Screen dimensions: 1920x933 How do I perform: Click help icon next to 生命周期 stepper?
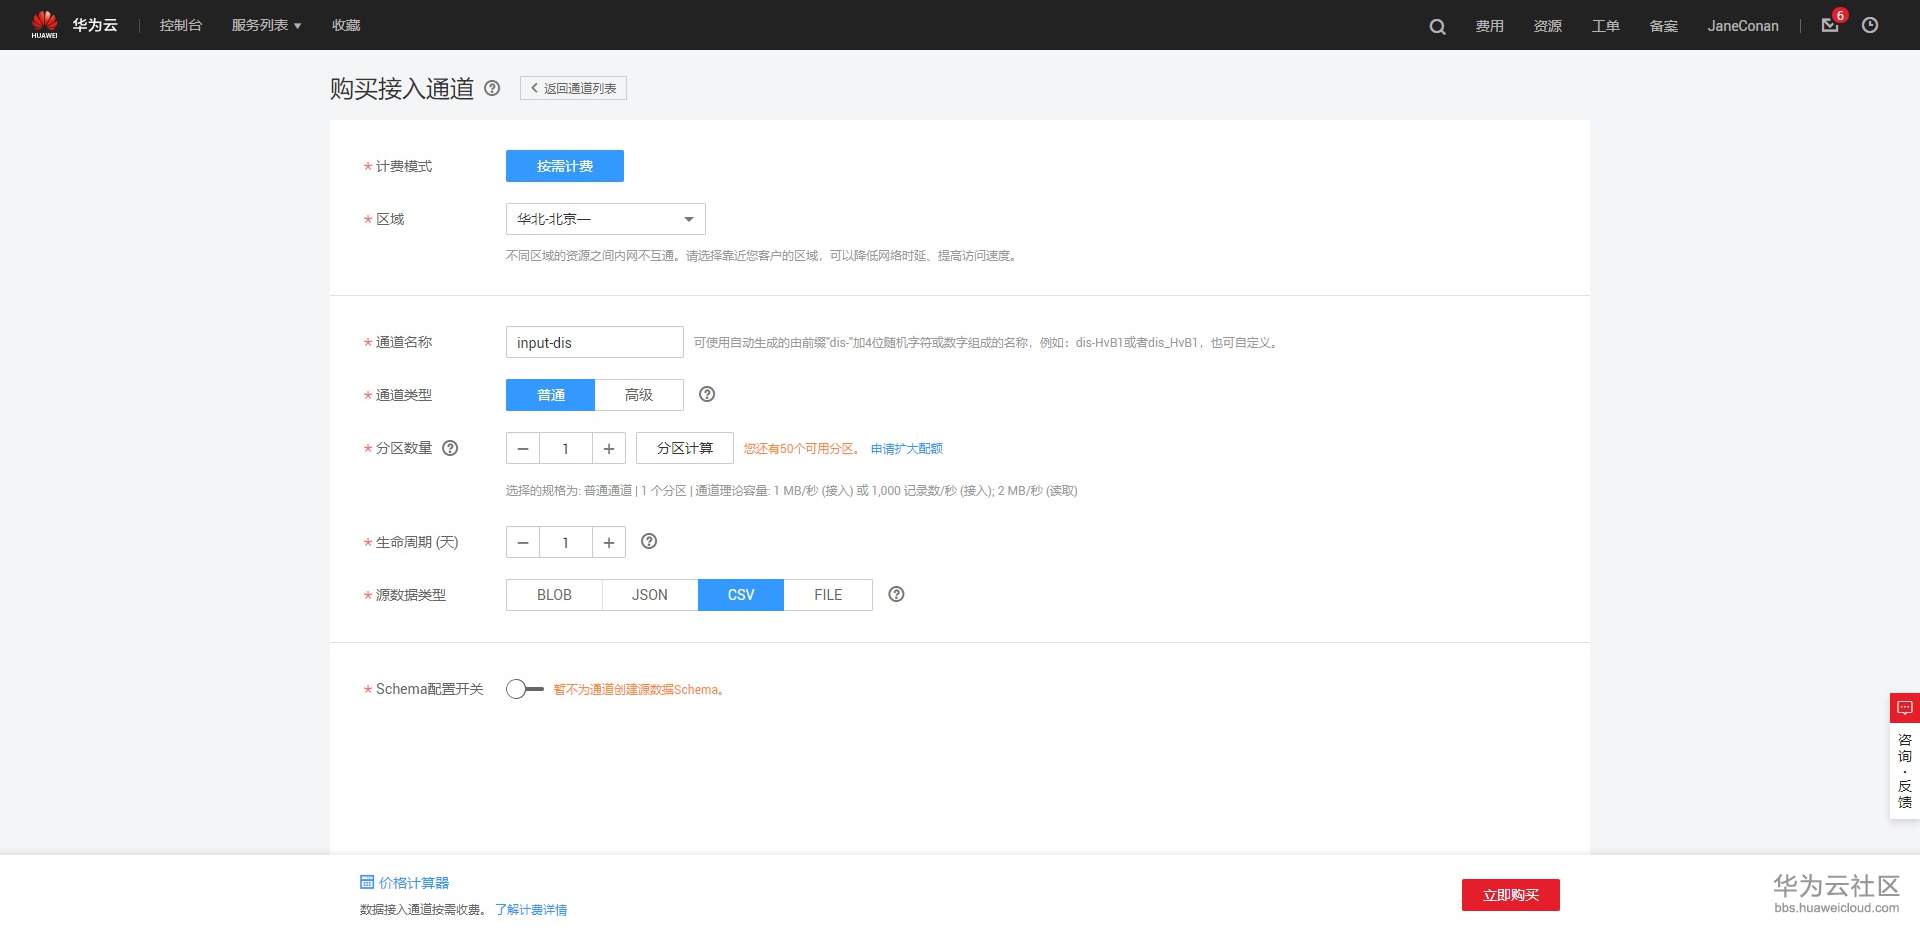(x=649, y=541)
